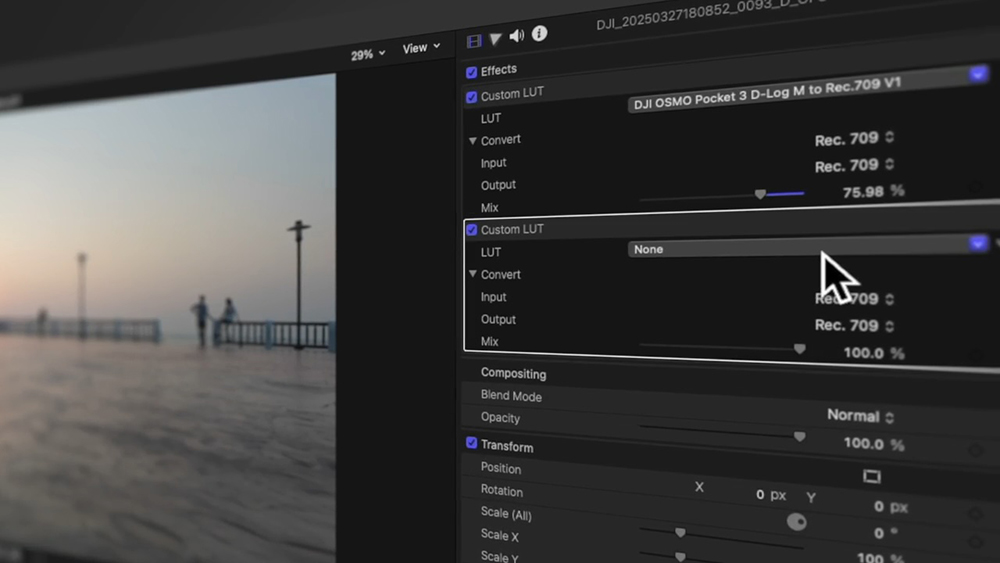The height and width of the screenshot is (563, 1000).
Task: Click the Mix slider at 100.0 % in second LUT
Action: [800, 349]
